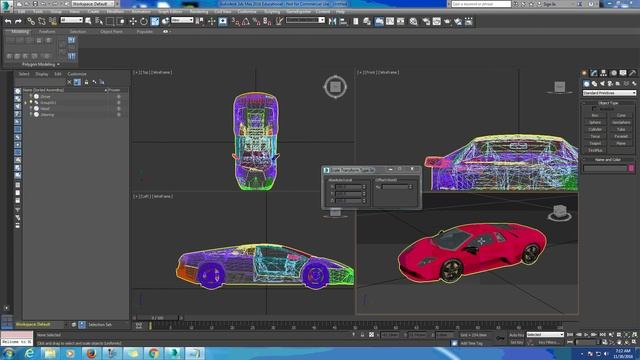Open the Display menu in scene explorer
The width and height of the screenshot is (640, 360).
[42, 74]
